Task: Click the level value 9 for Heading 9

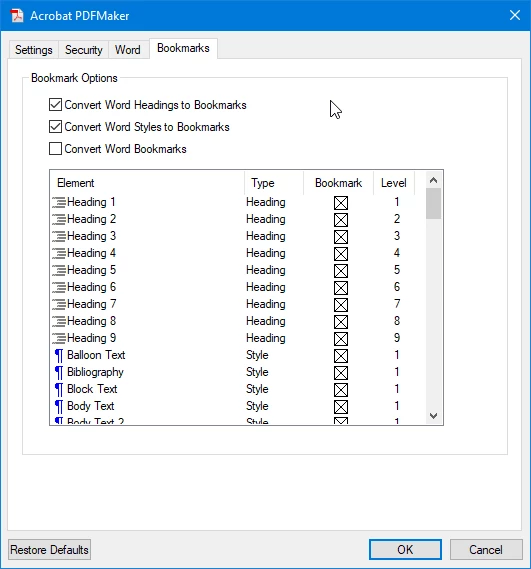Action: [397, 338]
